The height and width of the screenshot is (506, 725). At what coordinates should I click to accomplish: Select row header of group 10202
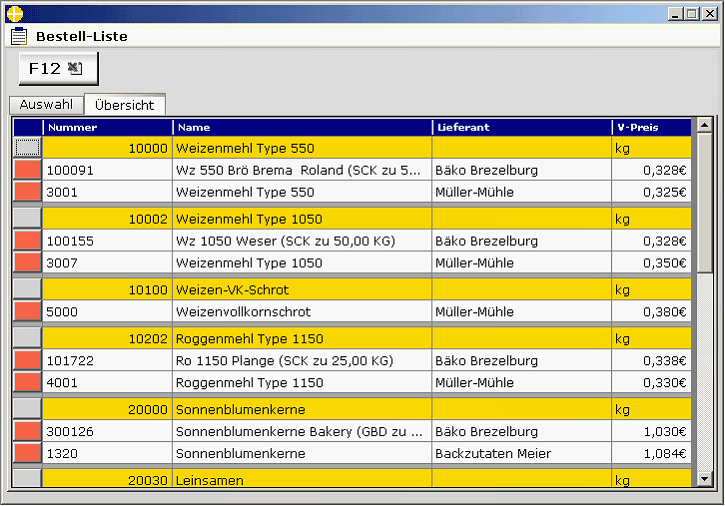click(28, 338)
